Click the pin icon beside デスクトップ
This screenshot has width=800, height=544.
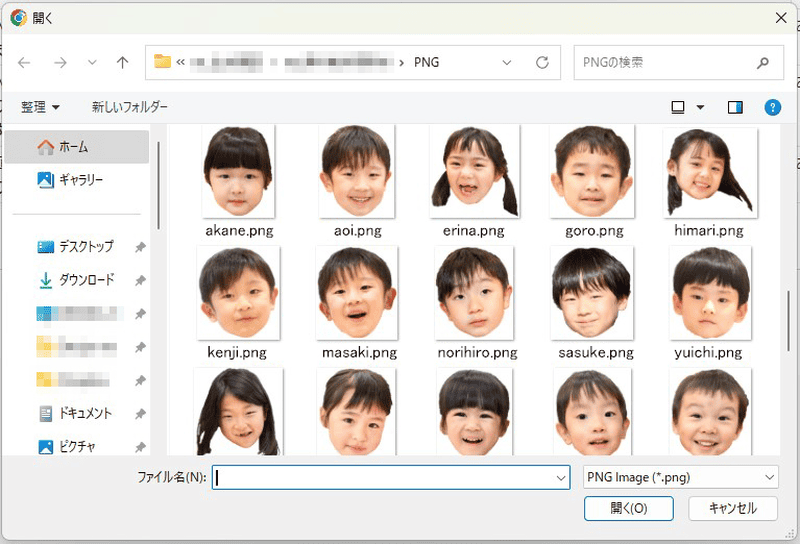click(140, 247)
